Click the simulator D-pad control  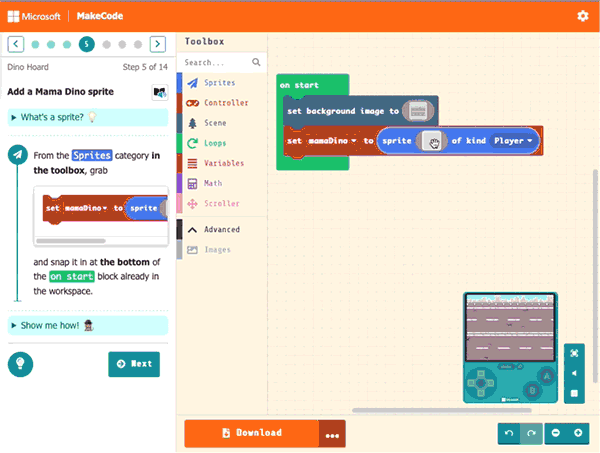pos(481,382)
